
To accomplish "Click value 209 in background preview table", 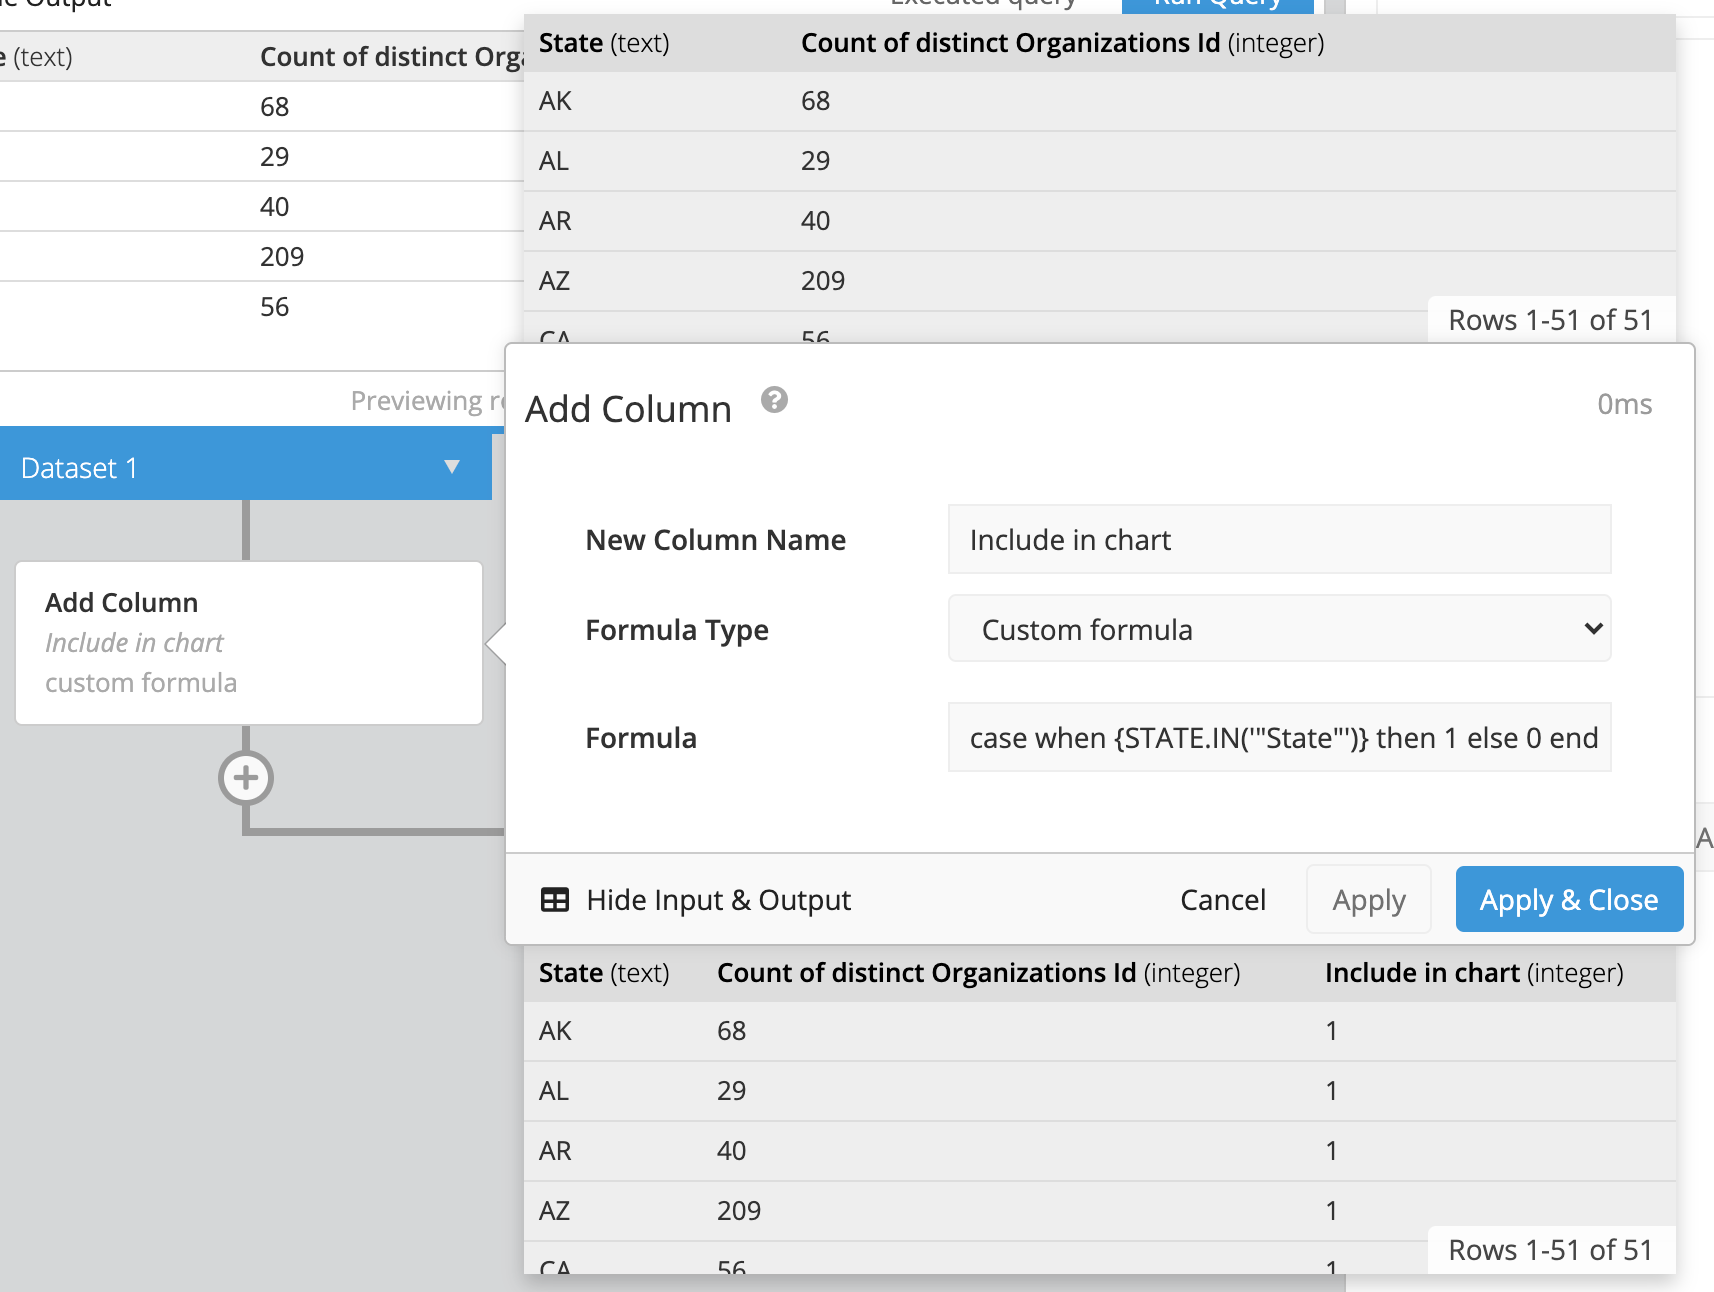I will (282, 257).
